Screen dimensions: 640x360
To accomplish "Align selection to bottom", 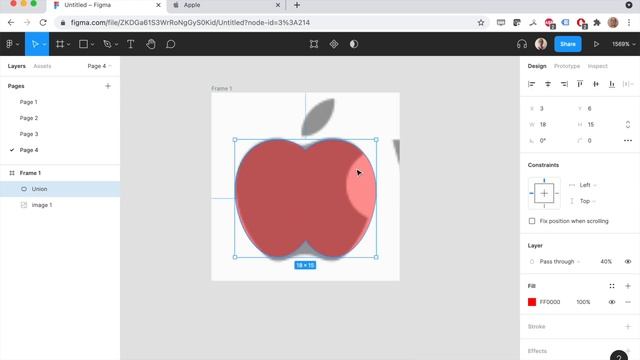I will click(x=612, y=84).
